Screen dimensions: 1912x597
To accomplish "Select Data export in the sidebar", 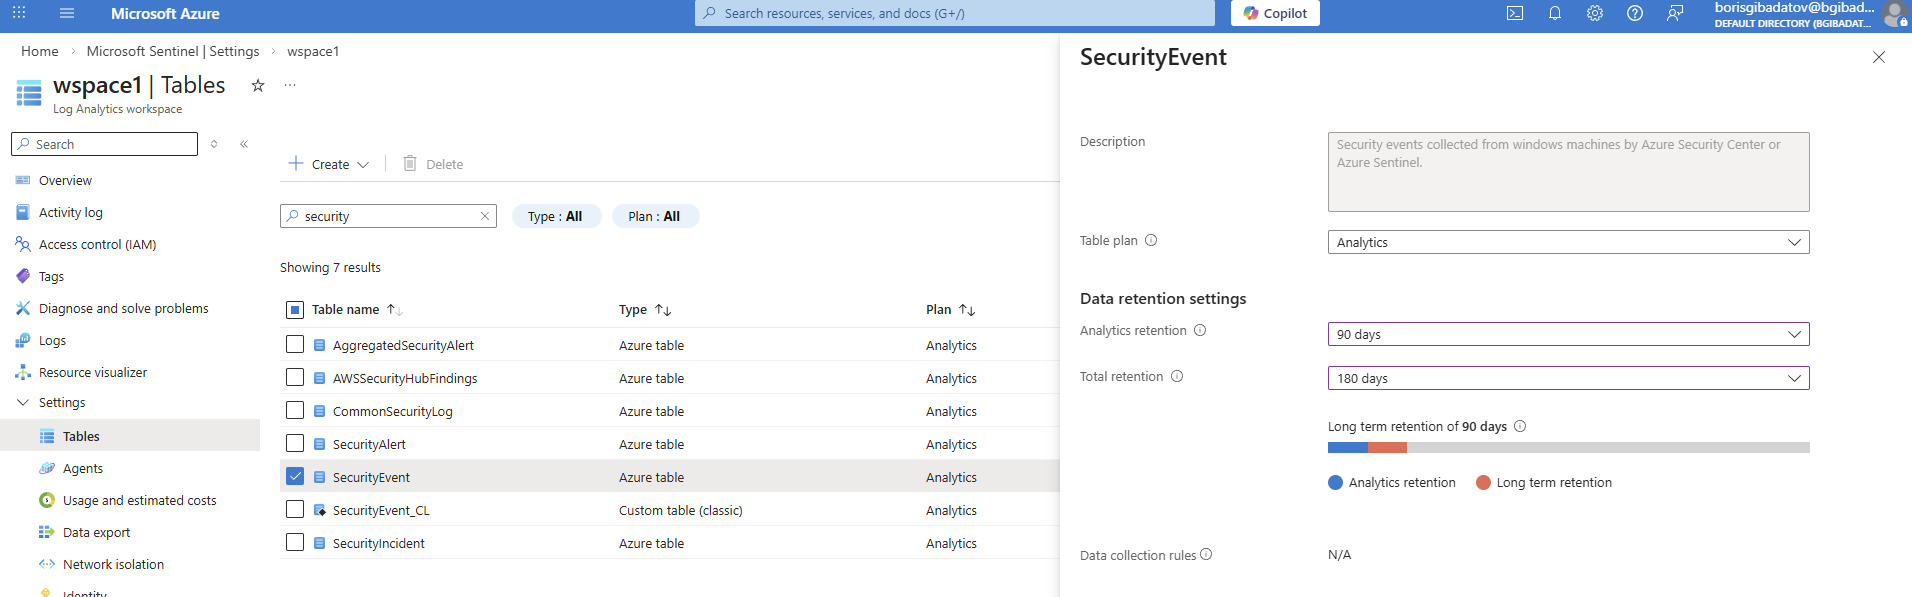I will tap(96, 532).
